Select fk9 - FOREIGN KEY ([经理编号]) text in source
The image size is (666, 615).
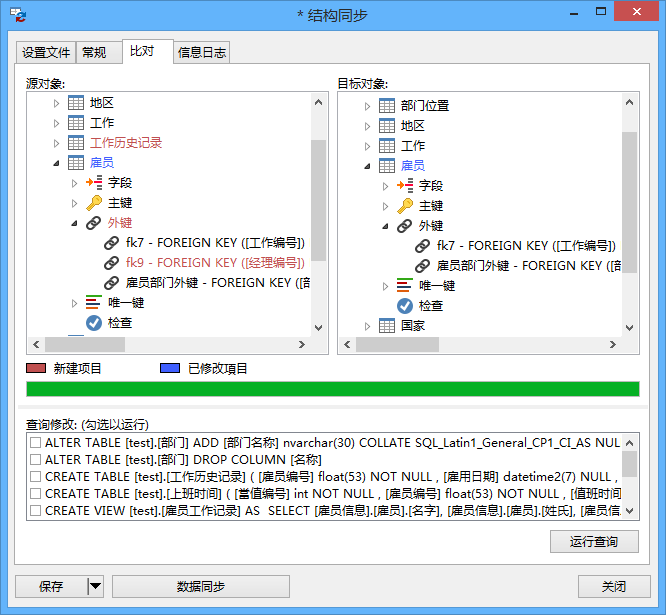click(x=215, y=263)
